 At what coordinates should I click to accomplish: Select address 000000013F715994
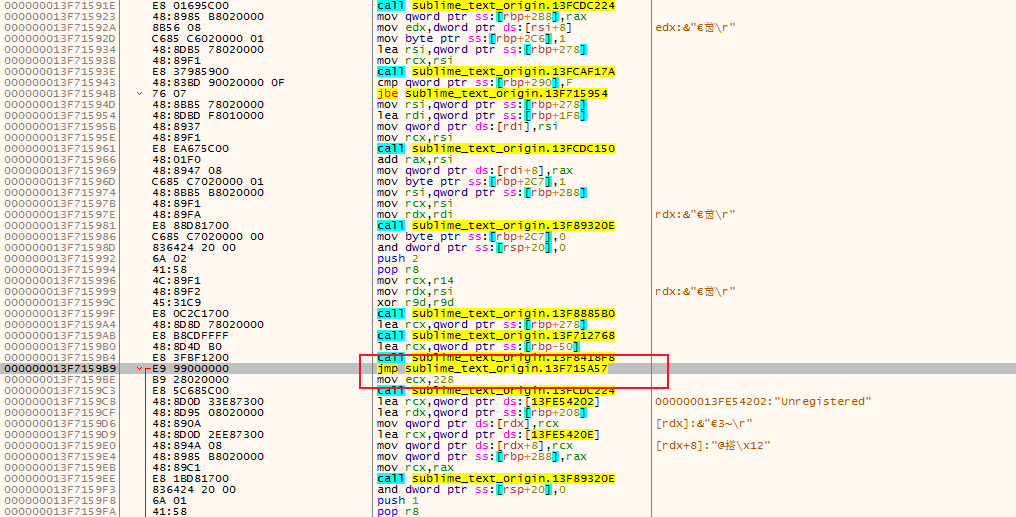[x=60, y=270]
